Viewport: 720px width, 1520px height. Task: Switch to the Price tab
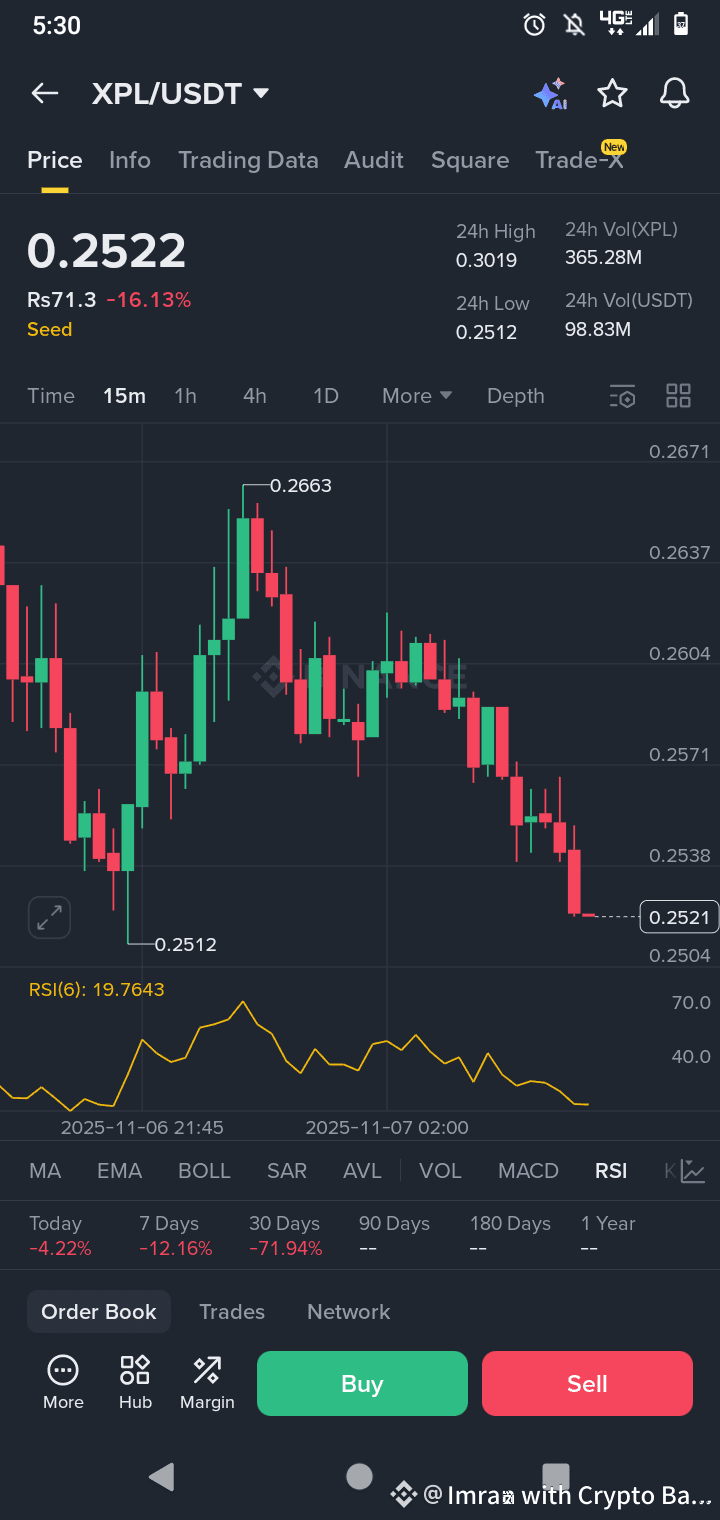[55, 160]
